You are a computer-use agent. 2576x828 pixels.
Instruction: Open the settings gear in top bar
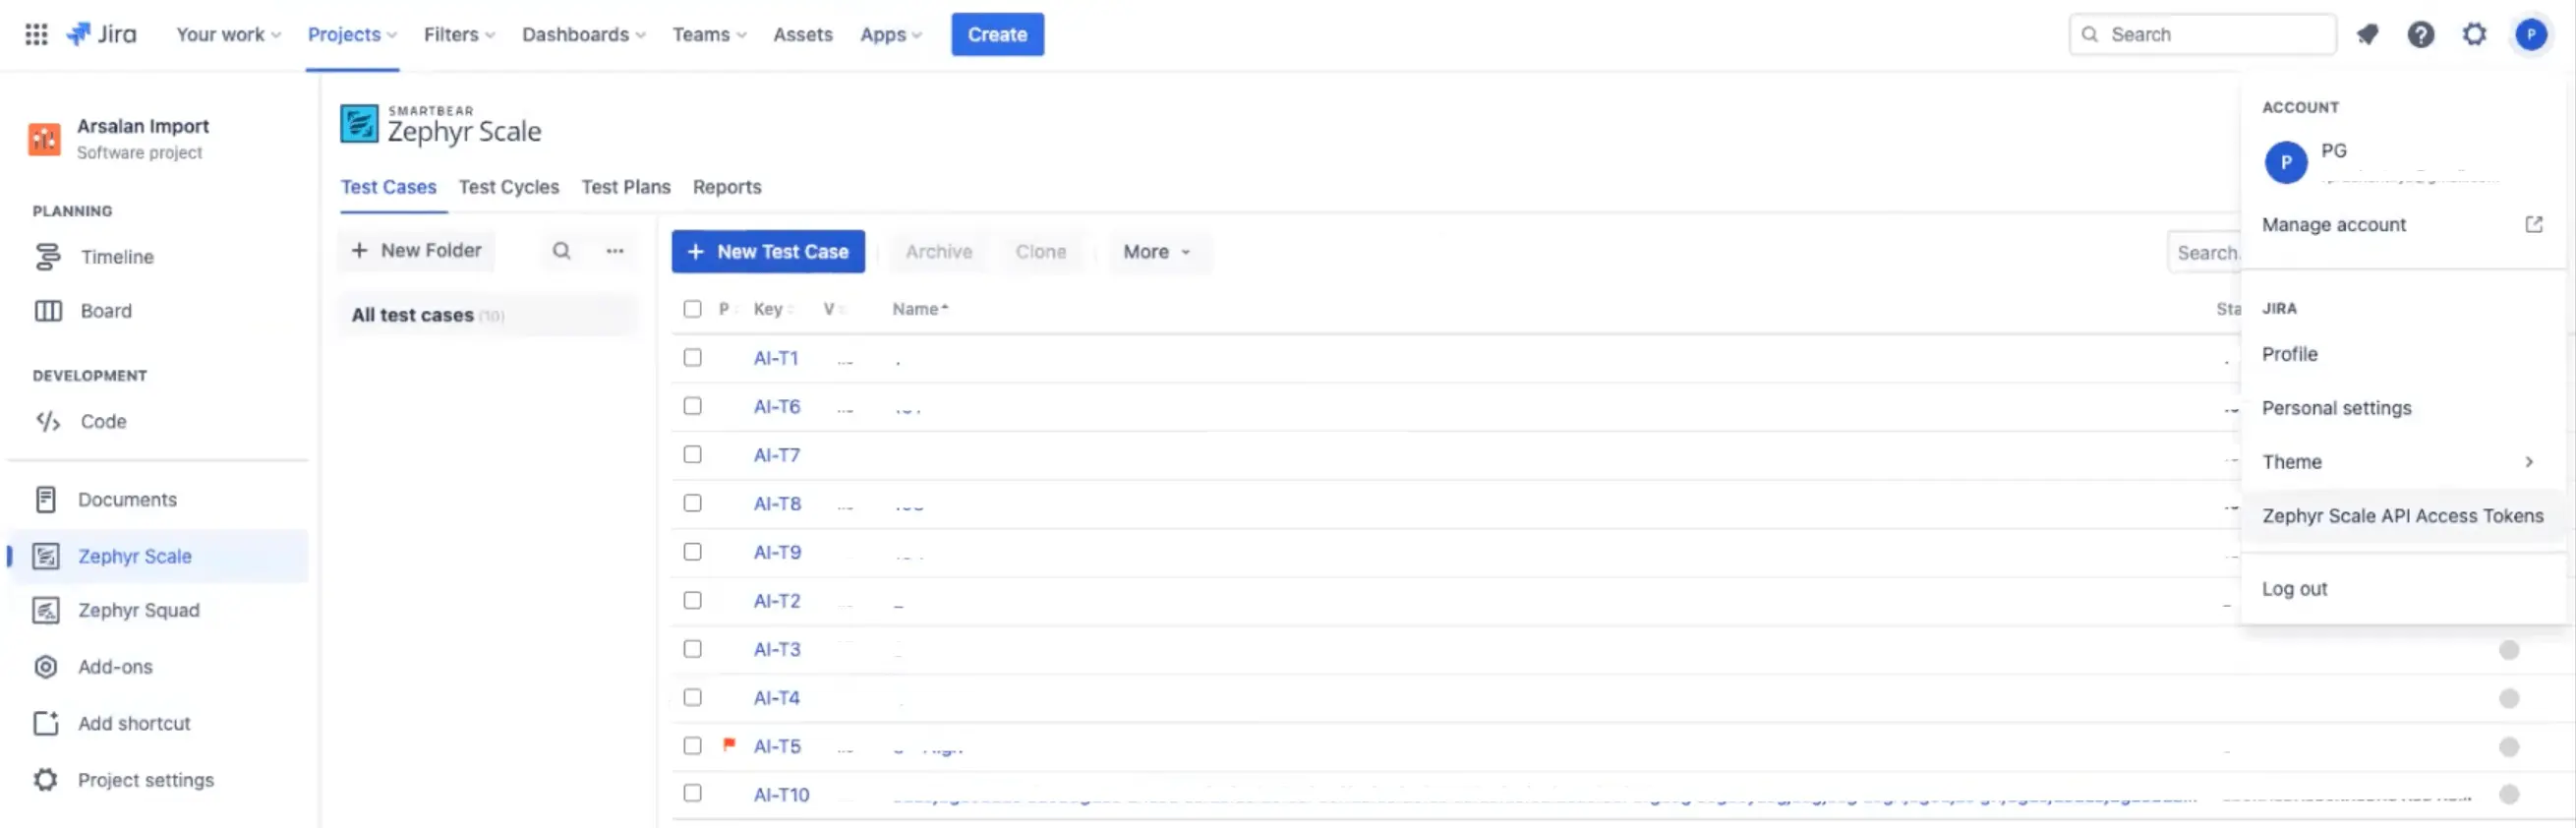click(x=2474, y=34)
